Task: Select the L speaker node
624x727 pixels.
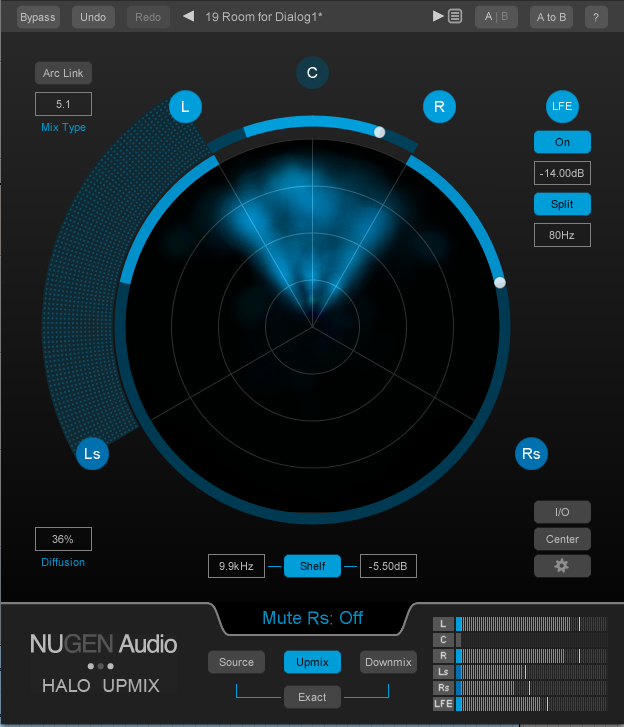Action: (x=185, y=107)
